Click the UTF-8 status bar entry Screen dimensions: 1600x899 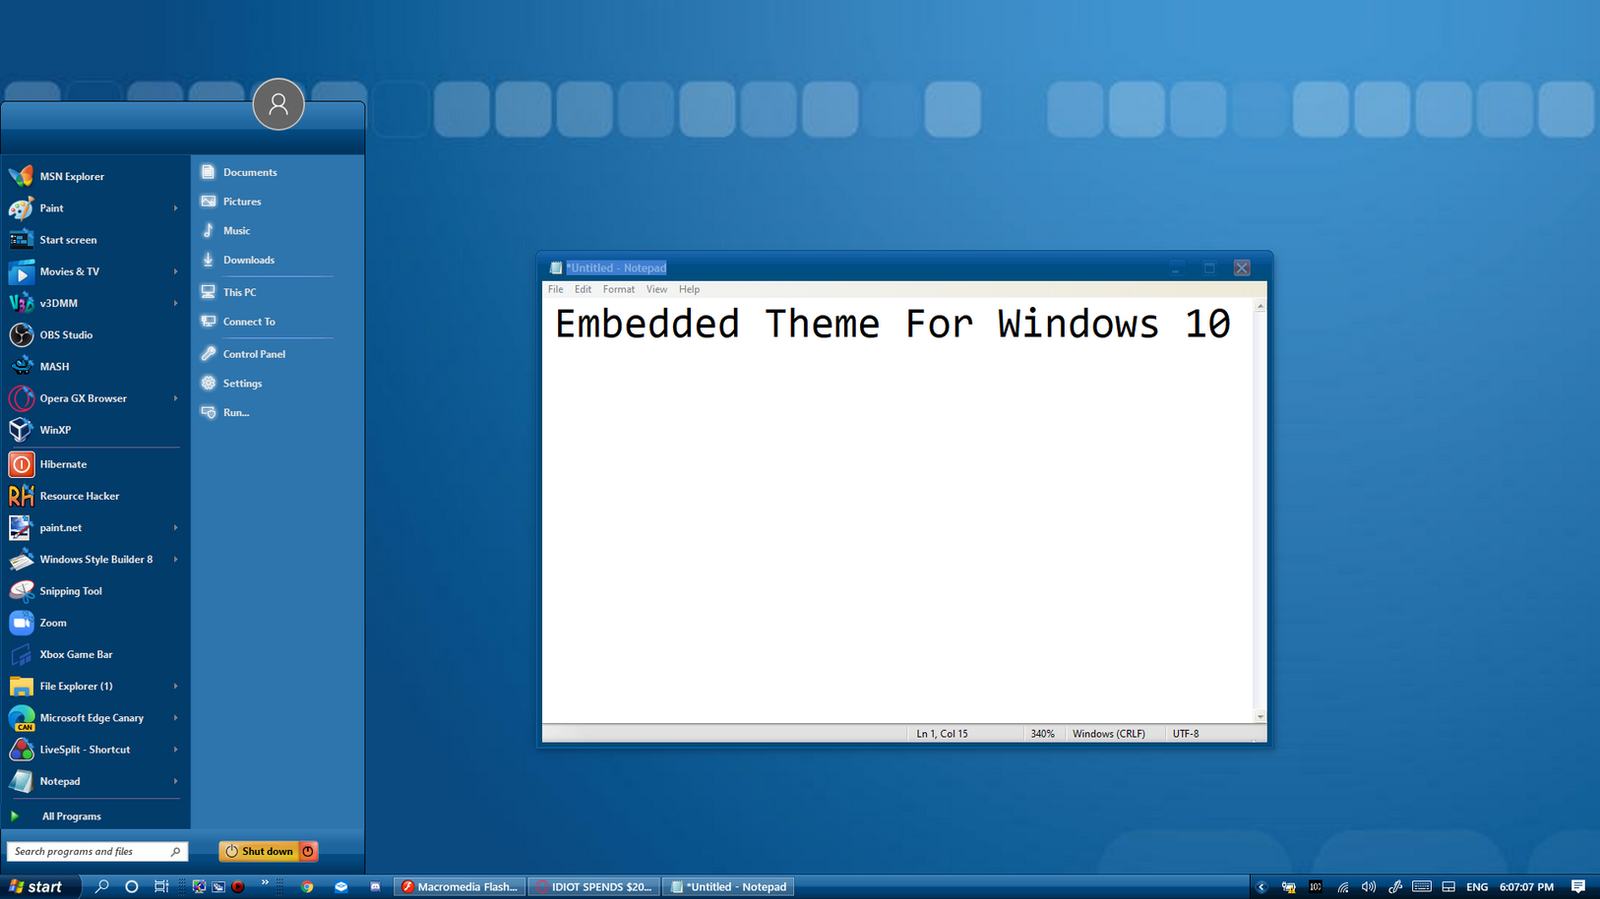1186,734
